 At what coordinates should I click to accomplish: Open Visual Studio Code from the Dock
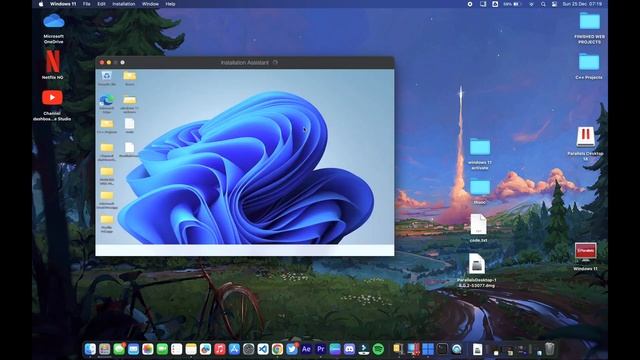pos(263,349)
